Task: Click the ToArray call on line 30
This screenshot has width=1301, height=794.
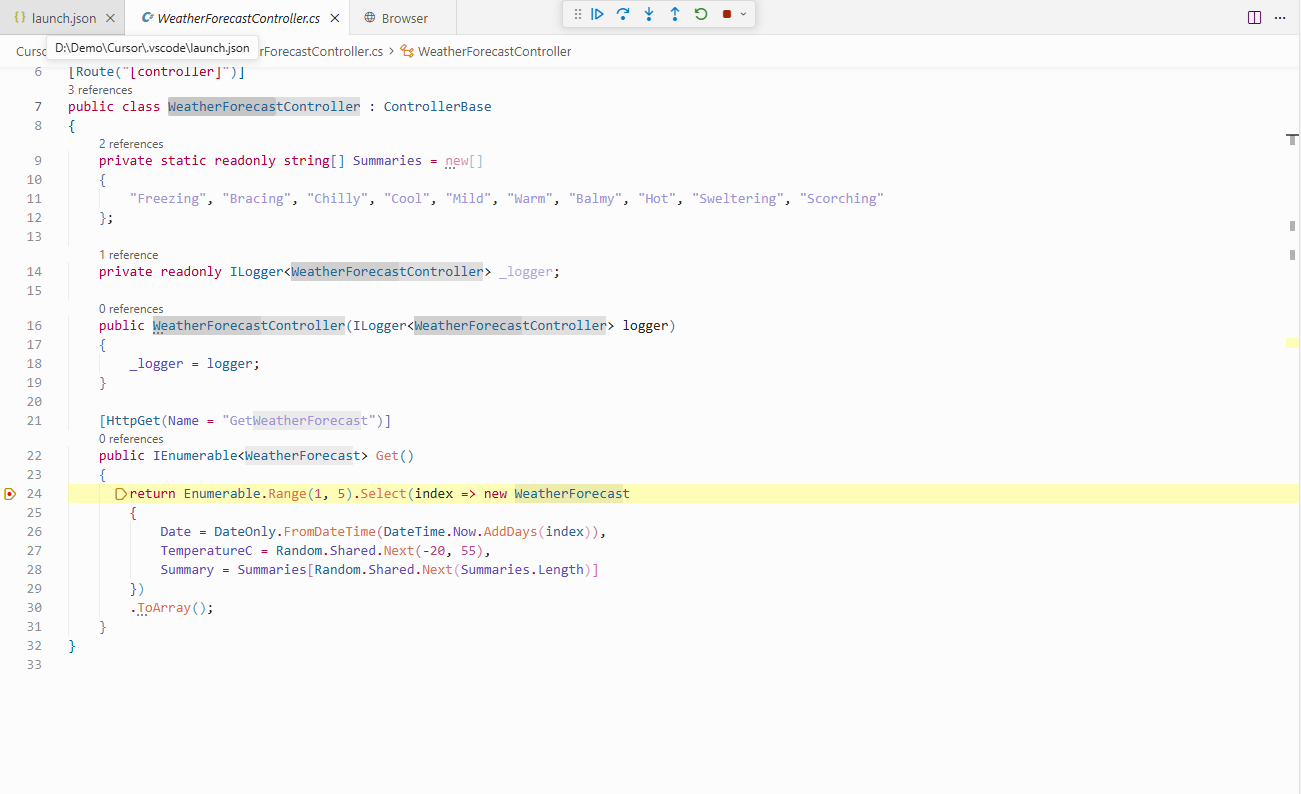Action: tap(164, 608)
